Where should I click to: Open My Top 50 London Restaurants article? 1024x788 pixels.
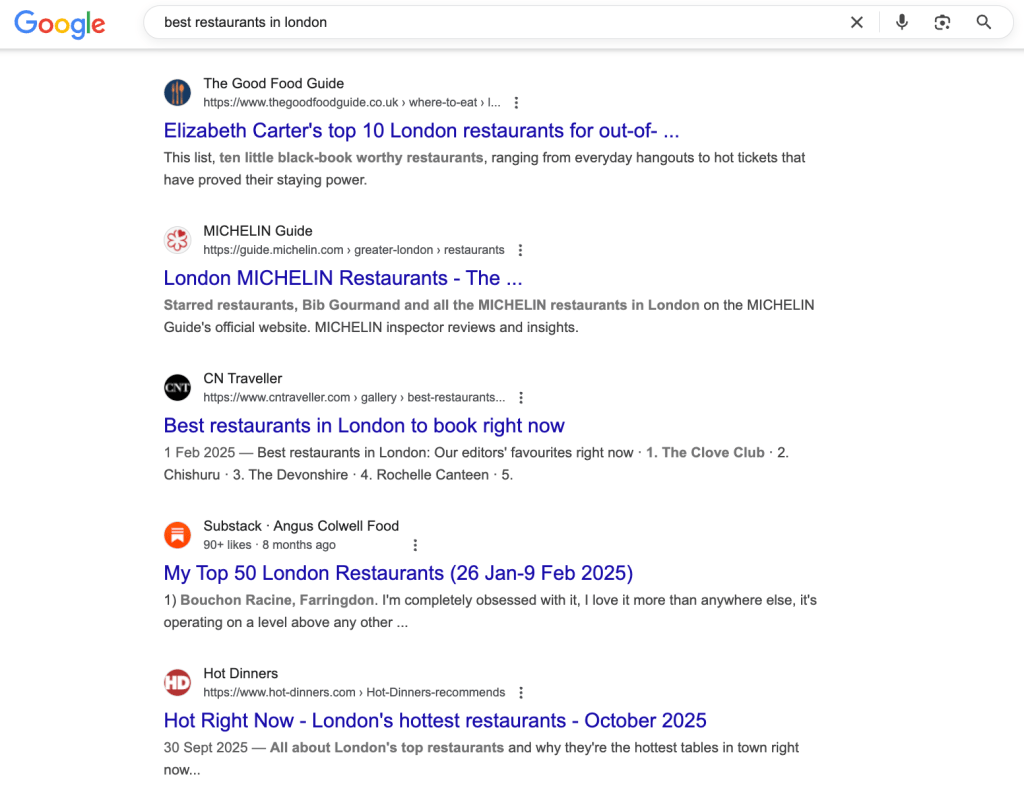pos(398,573)
